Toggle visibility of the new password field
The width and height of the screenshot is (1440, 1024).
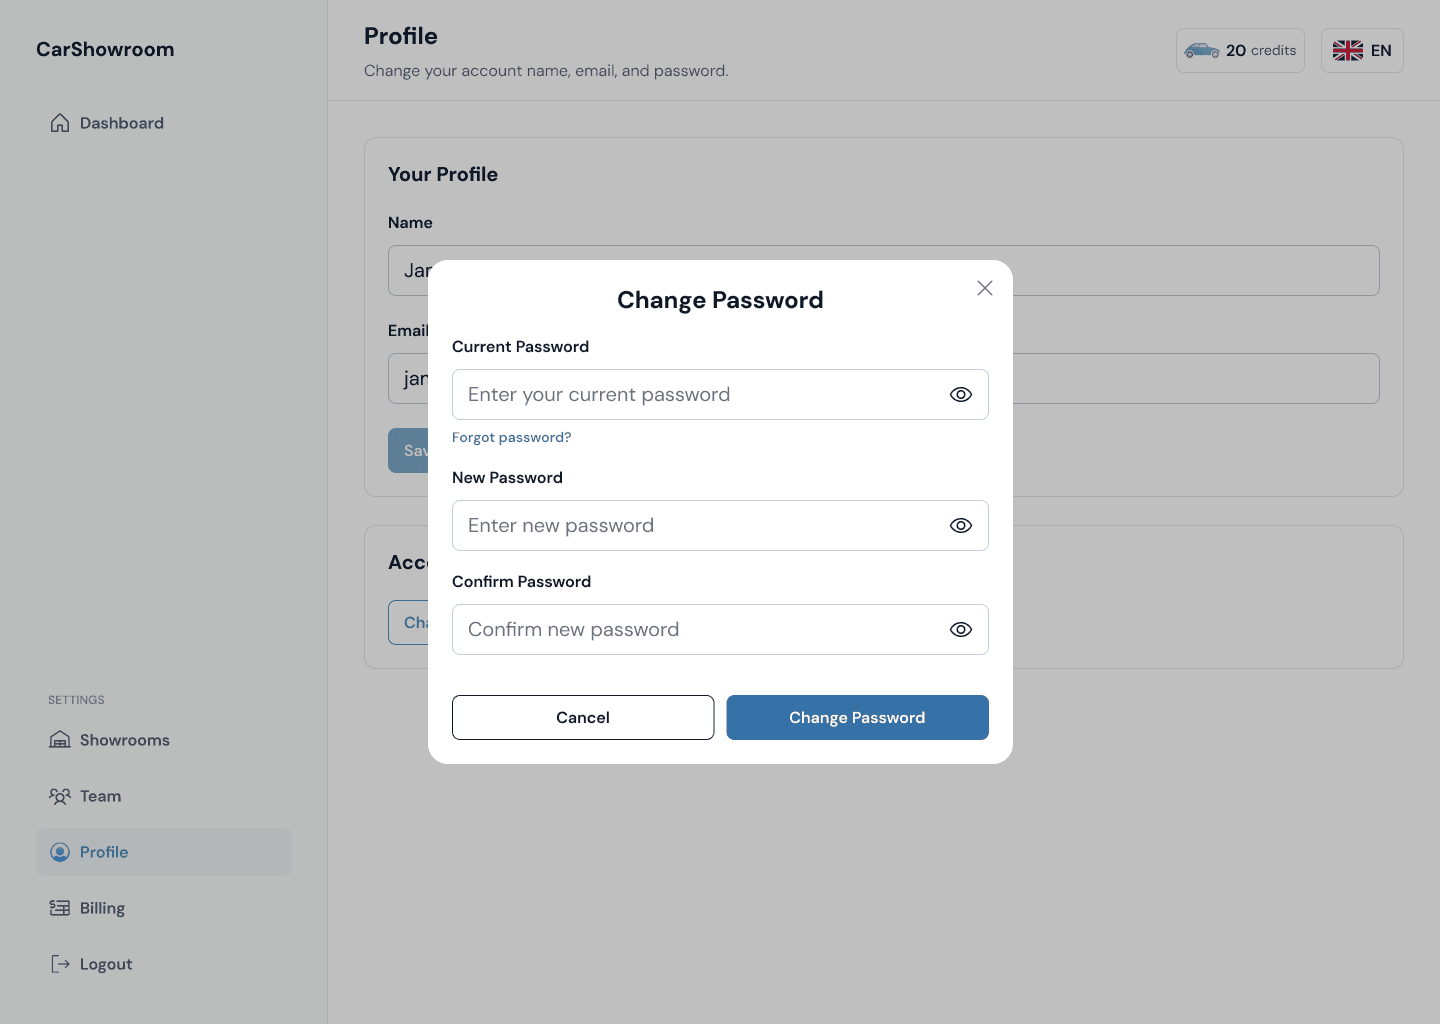click(960, 526)
